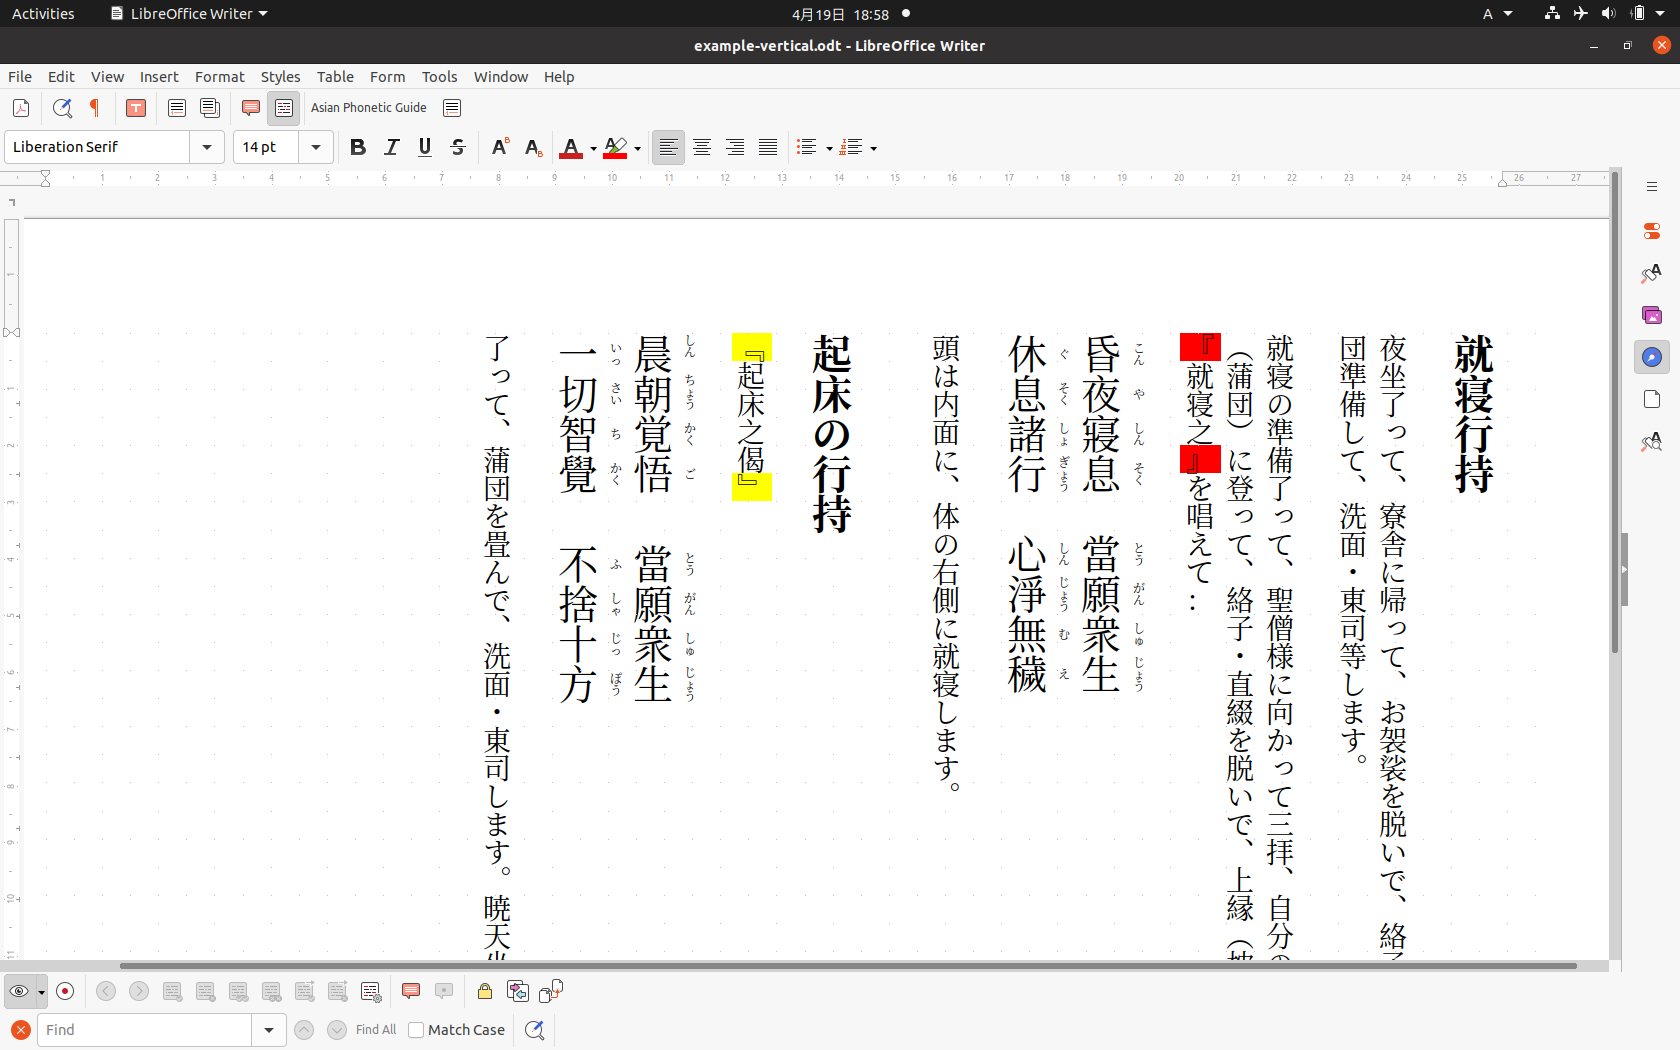Screen dimensions: 1680x1050
Task: Open the Manage Track Changes dialog
Action: (371, 991)
